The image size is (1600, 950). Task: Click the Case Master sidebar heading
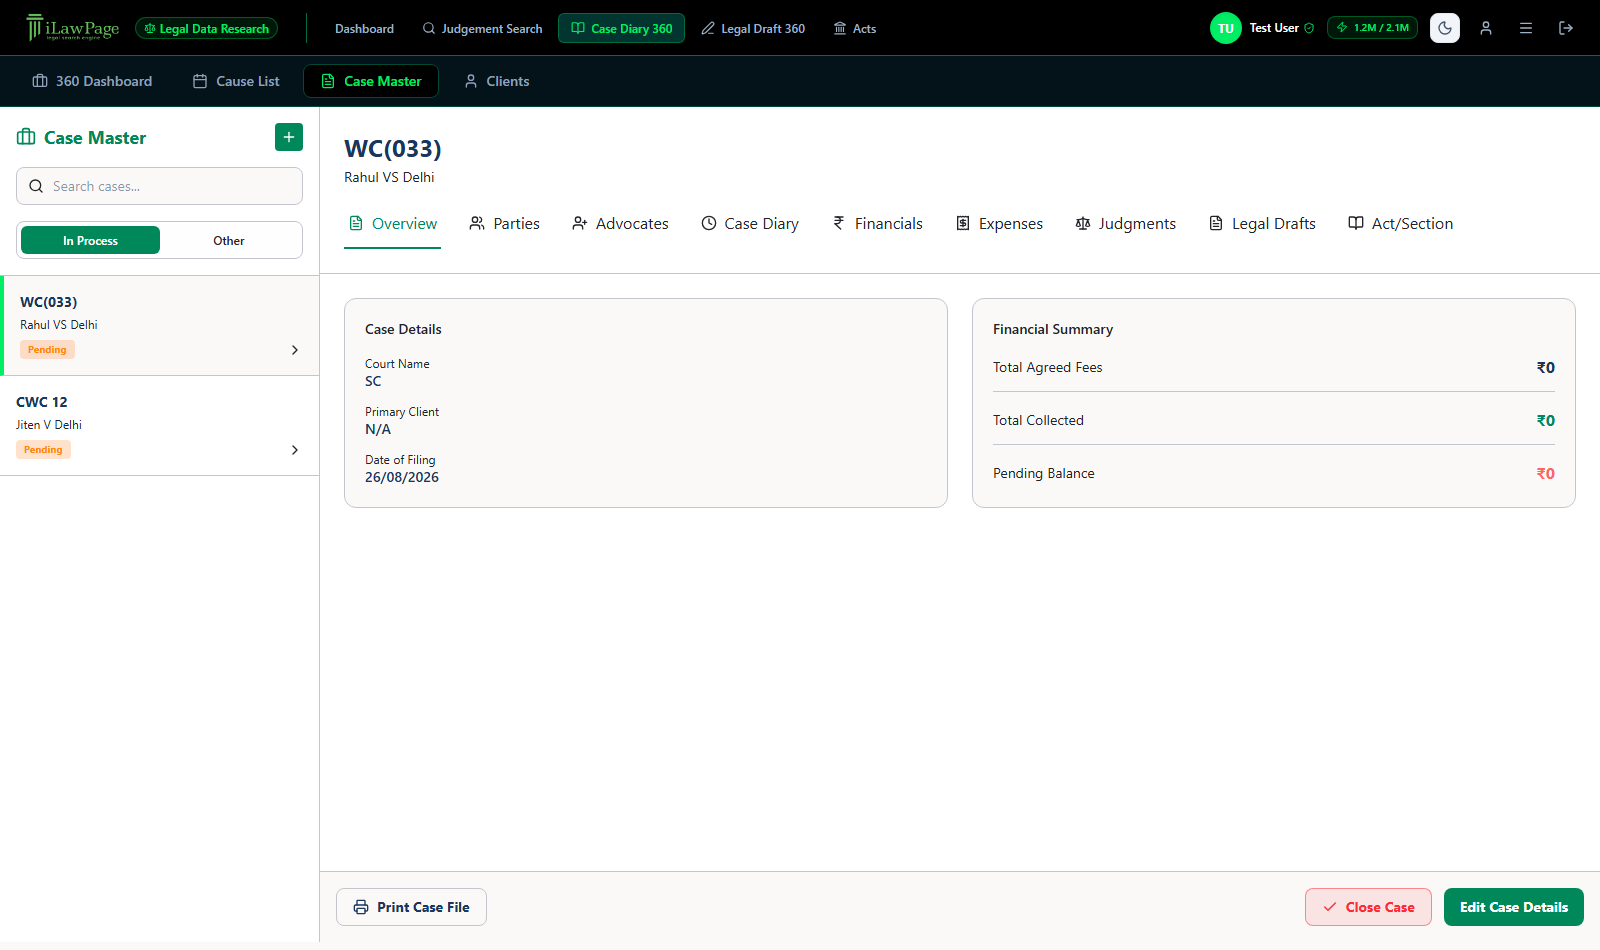95,138
